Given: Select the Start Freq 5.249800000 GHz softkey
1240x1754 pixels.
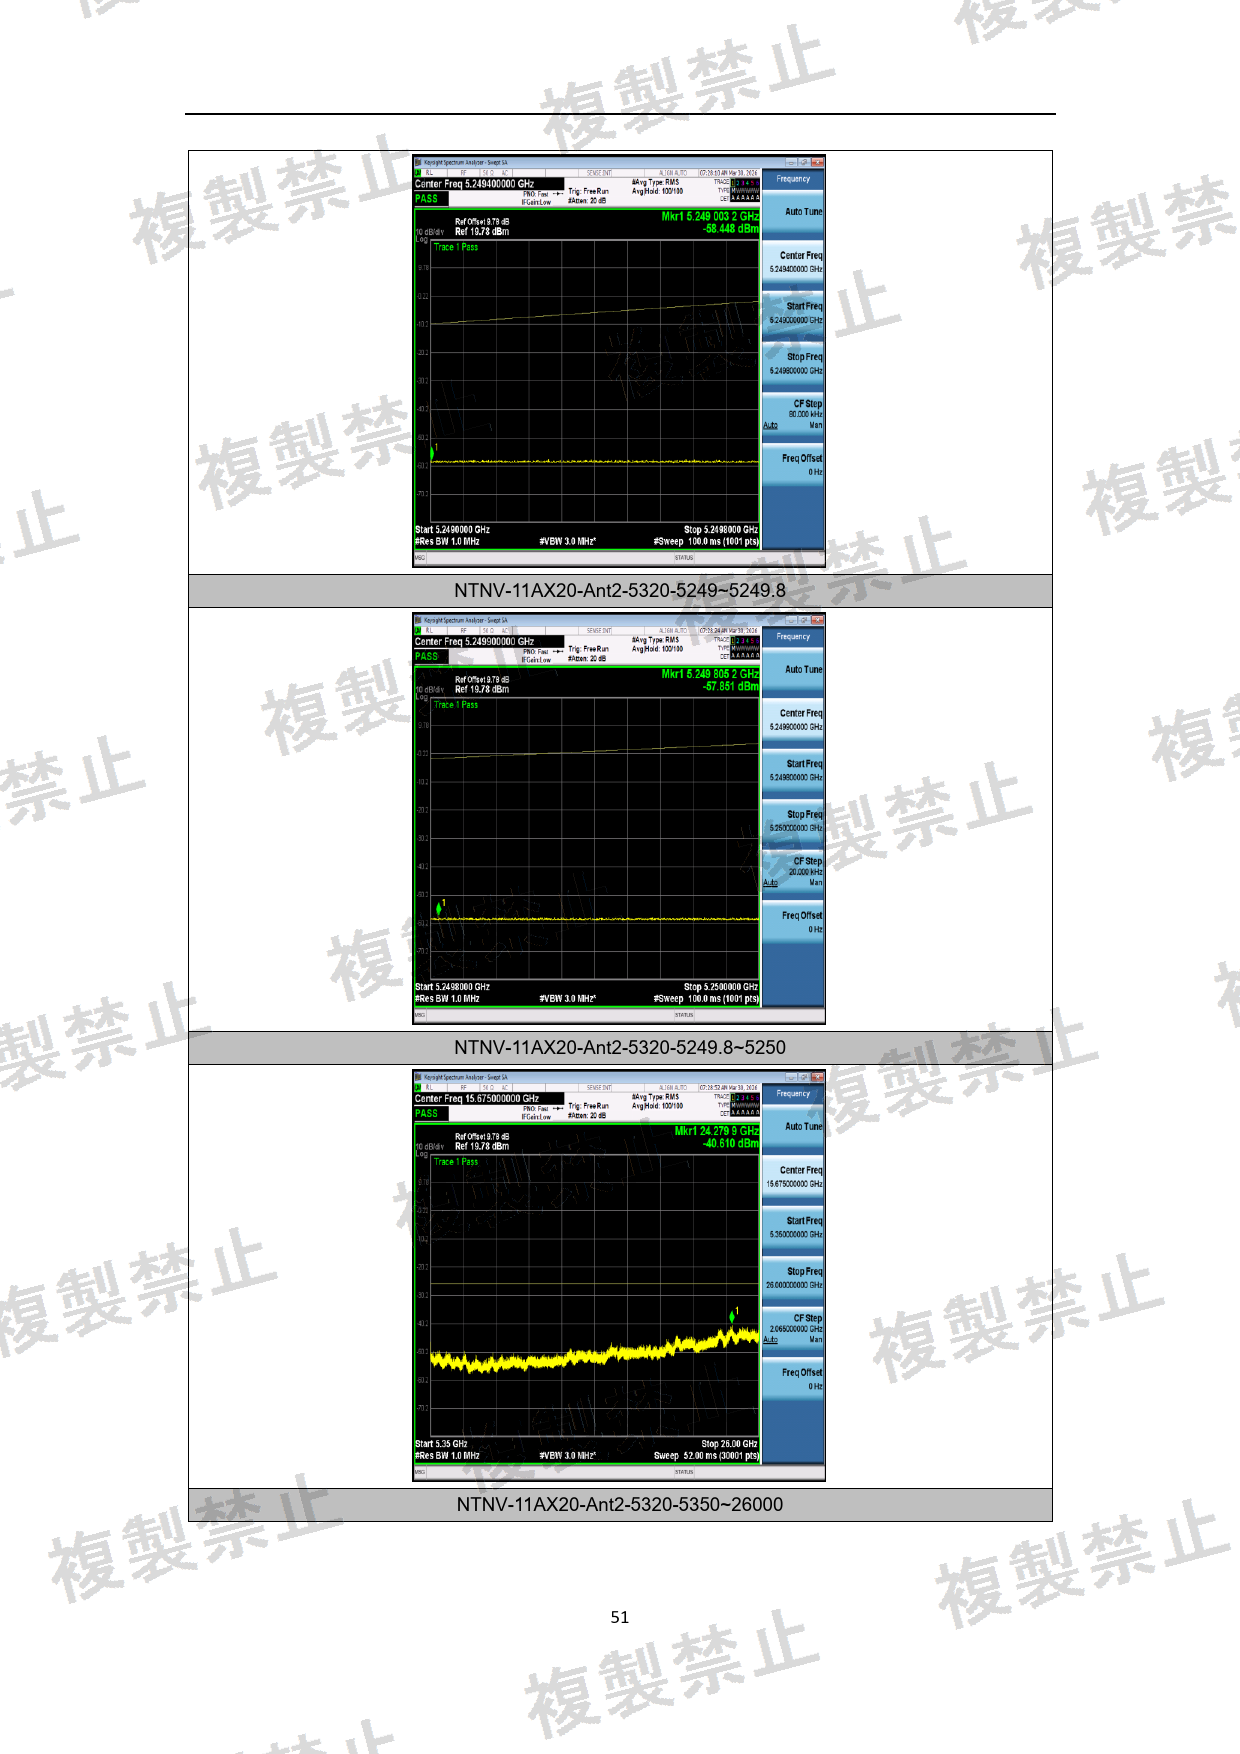Looking at the screenshot, I should coord(793,770).
